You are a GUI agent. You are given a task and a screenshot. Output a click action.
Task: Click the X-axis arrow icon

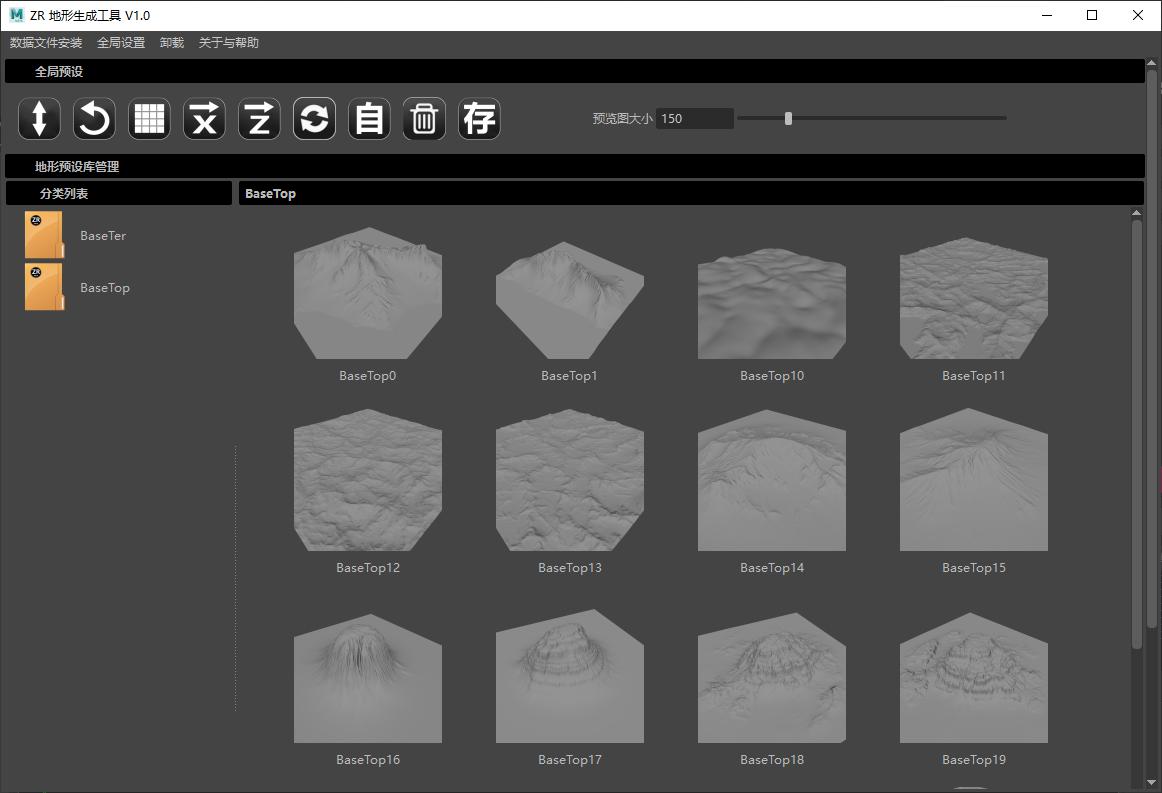click(204, 119)
